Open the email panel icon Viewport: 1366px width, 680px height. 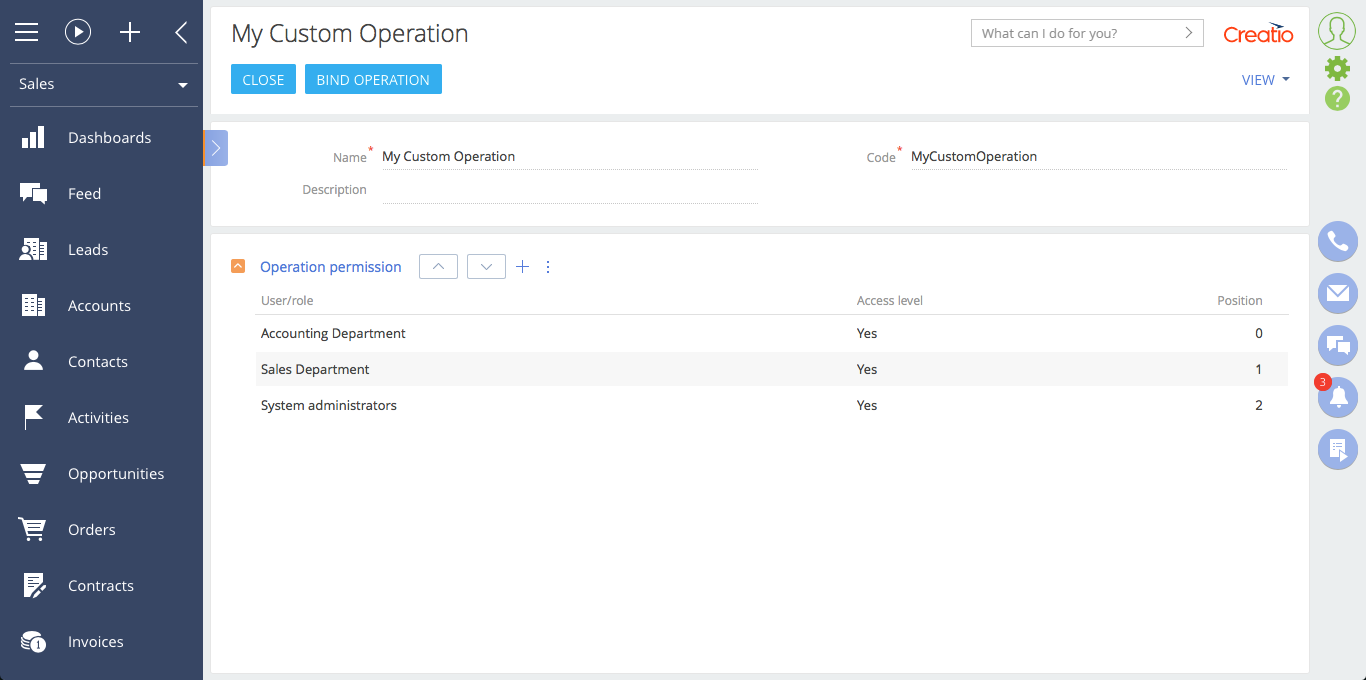(1337, 293)
